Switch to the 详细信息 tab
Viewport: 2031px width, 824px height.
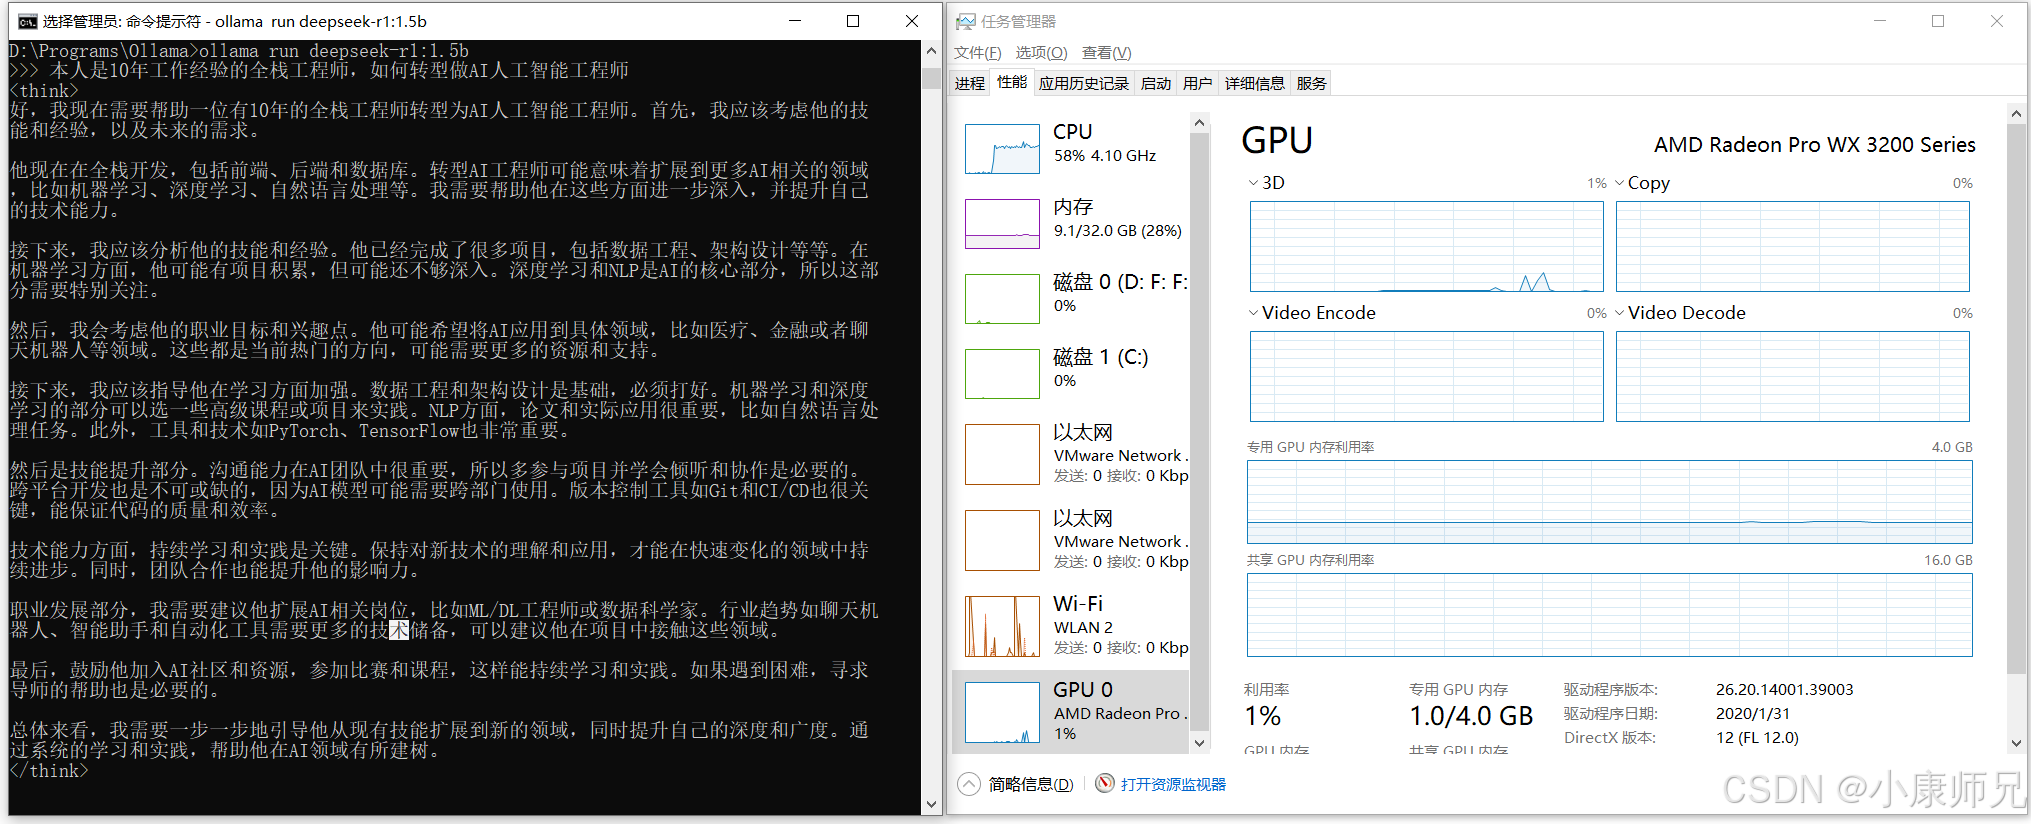(x=1255, y=83)
